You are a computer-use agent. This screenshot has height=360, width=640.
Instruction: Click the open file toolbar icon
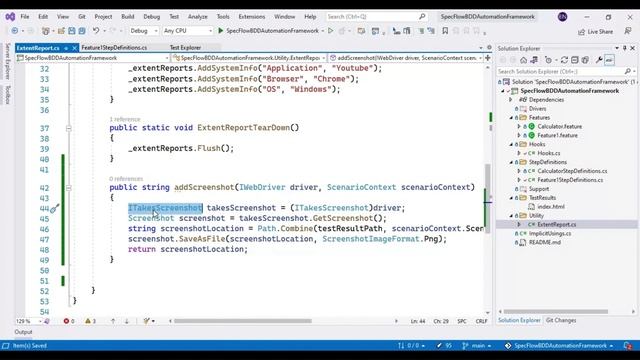[61, 31]
